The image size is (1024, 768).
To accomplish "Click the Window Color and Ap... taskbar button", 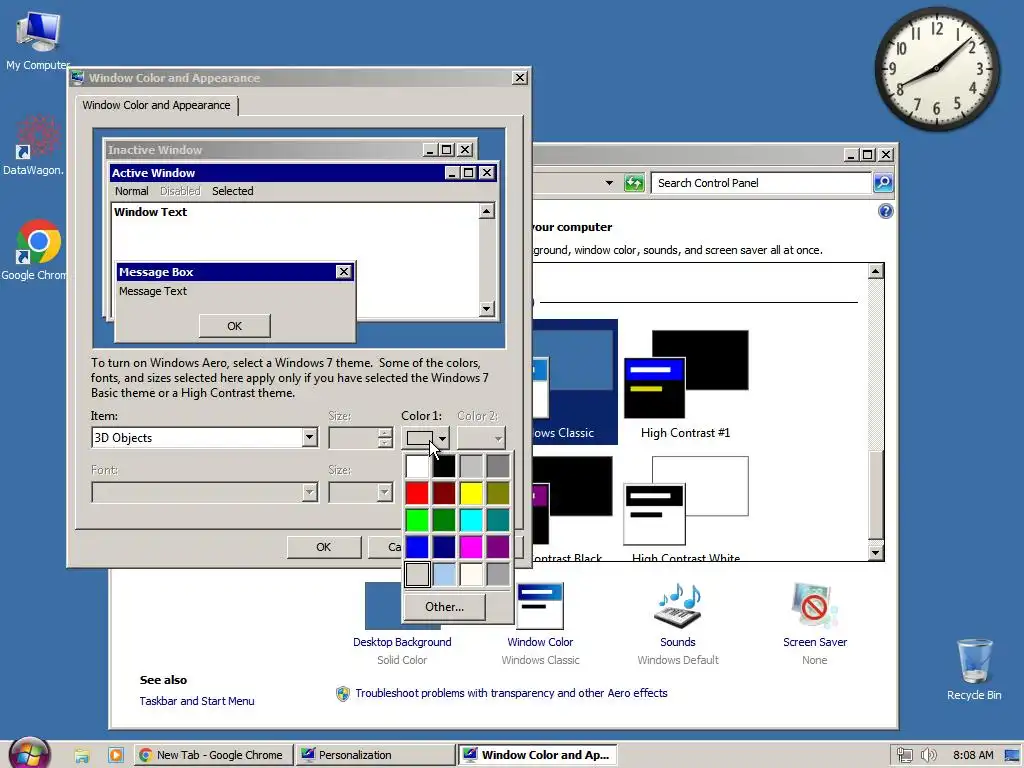I will [537, 755].
